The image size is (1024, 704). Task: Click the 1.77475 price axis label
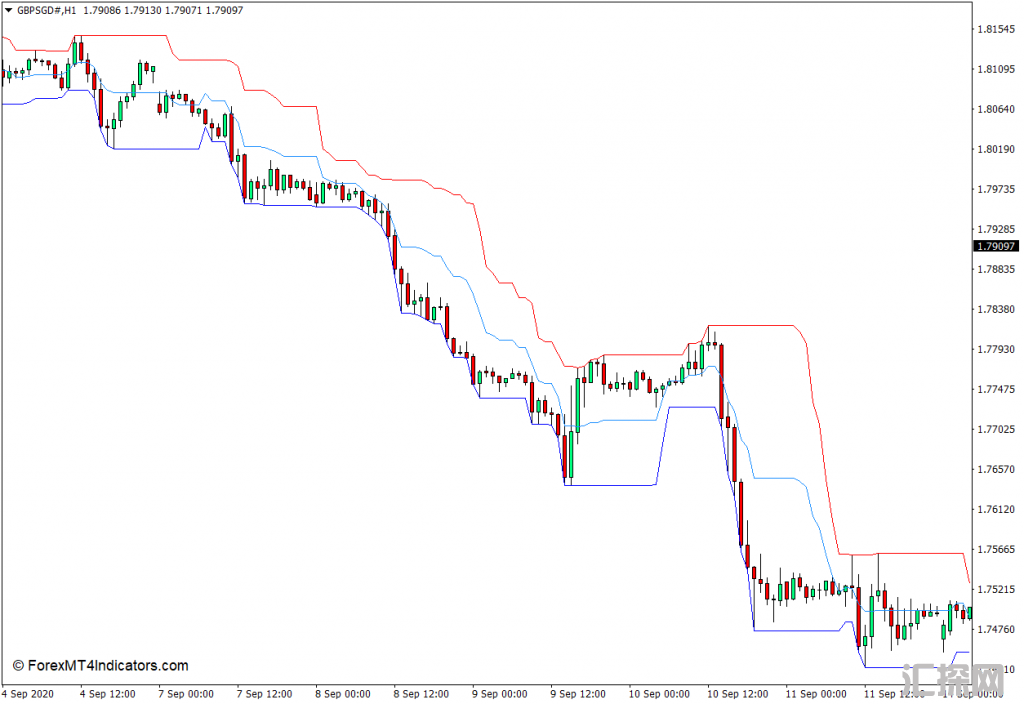pyautogui.click(x=996, y=389)
